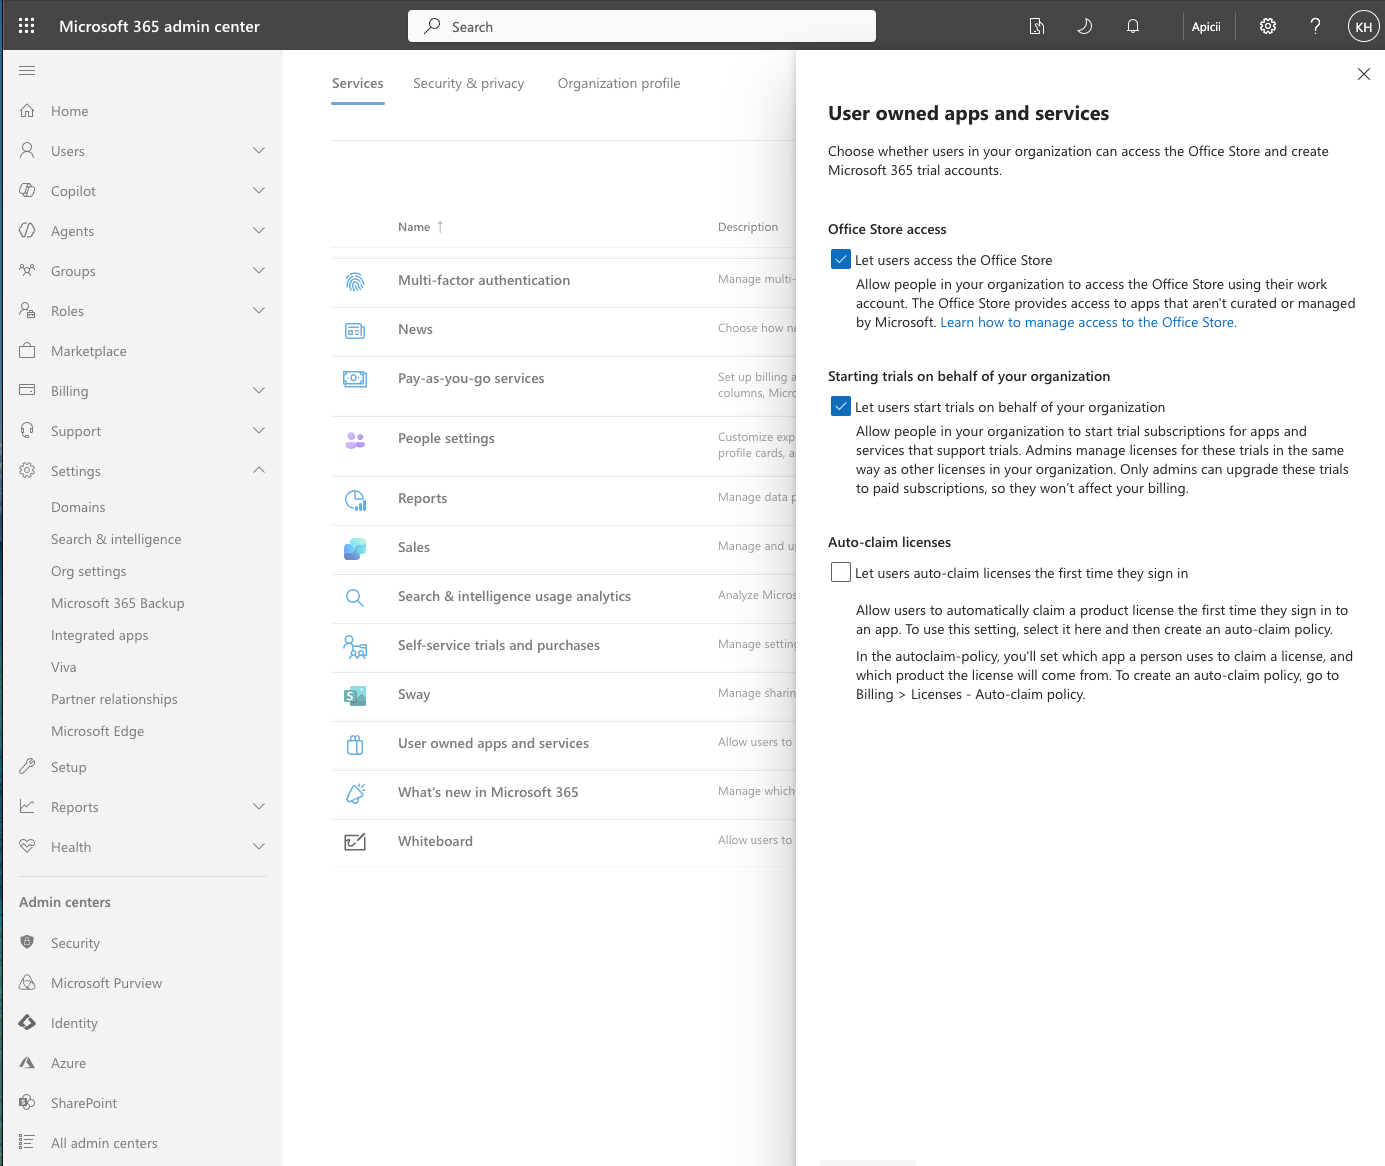Click the Search & intelligence usage analytics icon

pos(355,598)
